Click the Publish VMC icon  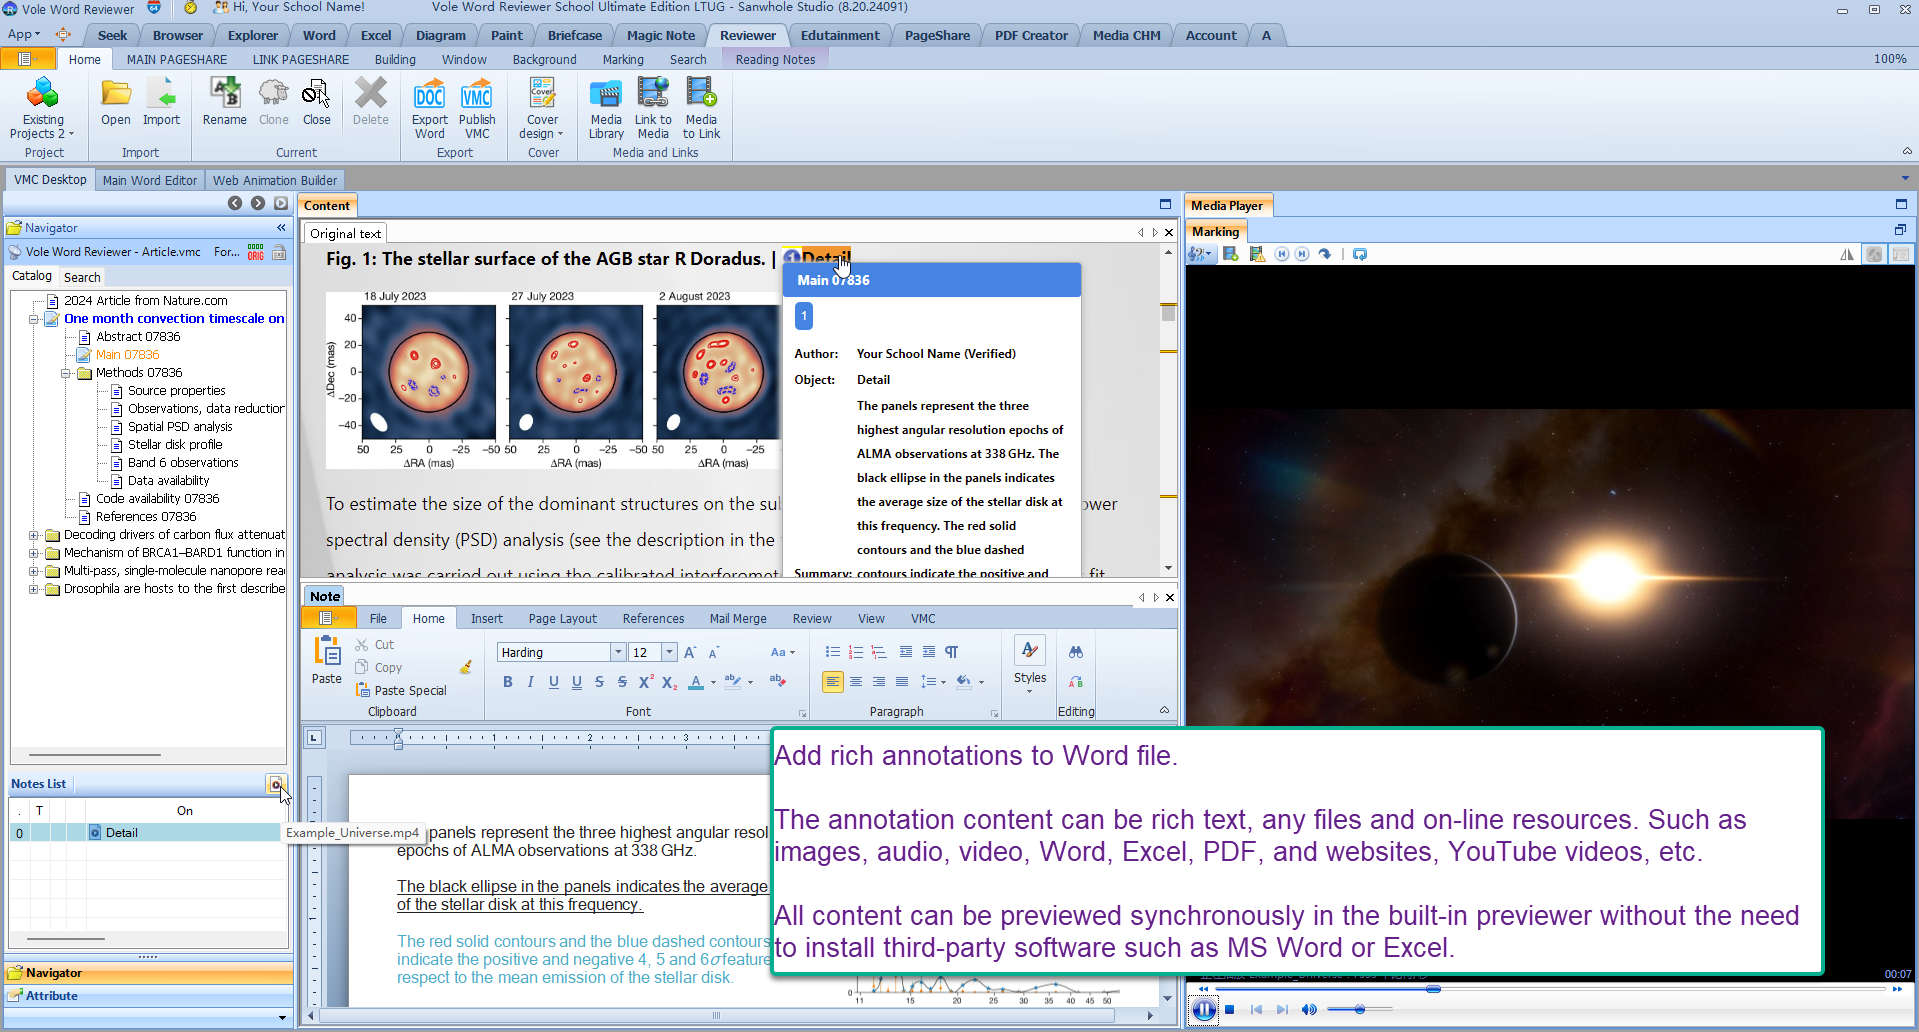tap(477, 108)
